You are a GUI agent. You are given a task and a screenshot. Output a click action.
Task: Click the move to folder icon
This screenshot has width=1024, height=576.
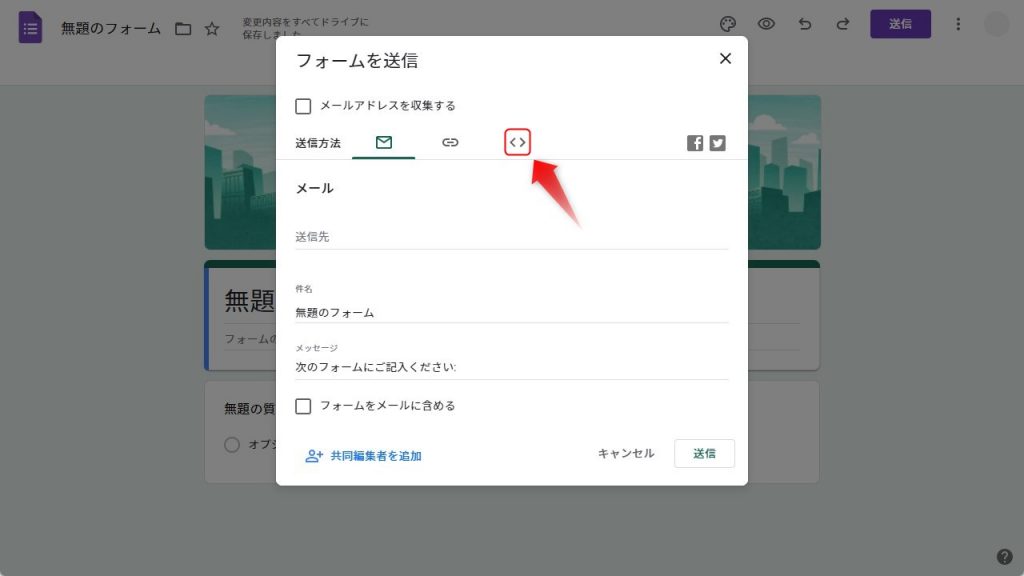[x=183, y=29]
